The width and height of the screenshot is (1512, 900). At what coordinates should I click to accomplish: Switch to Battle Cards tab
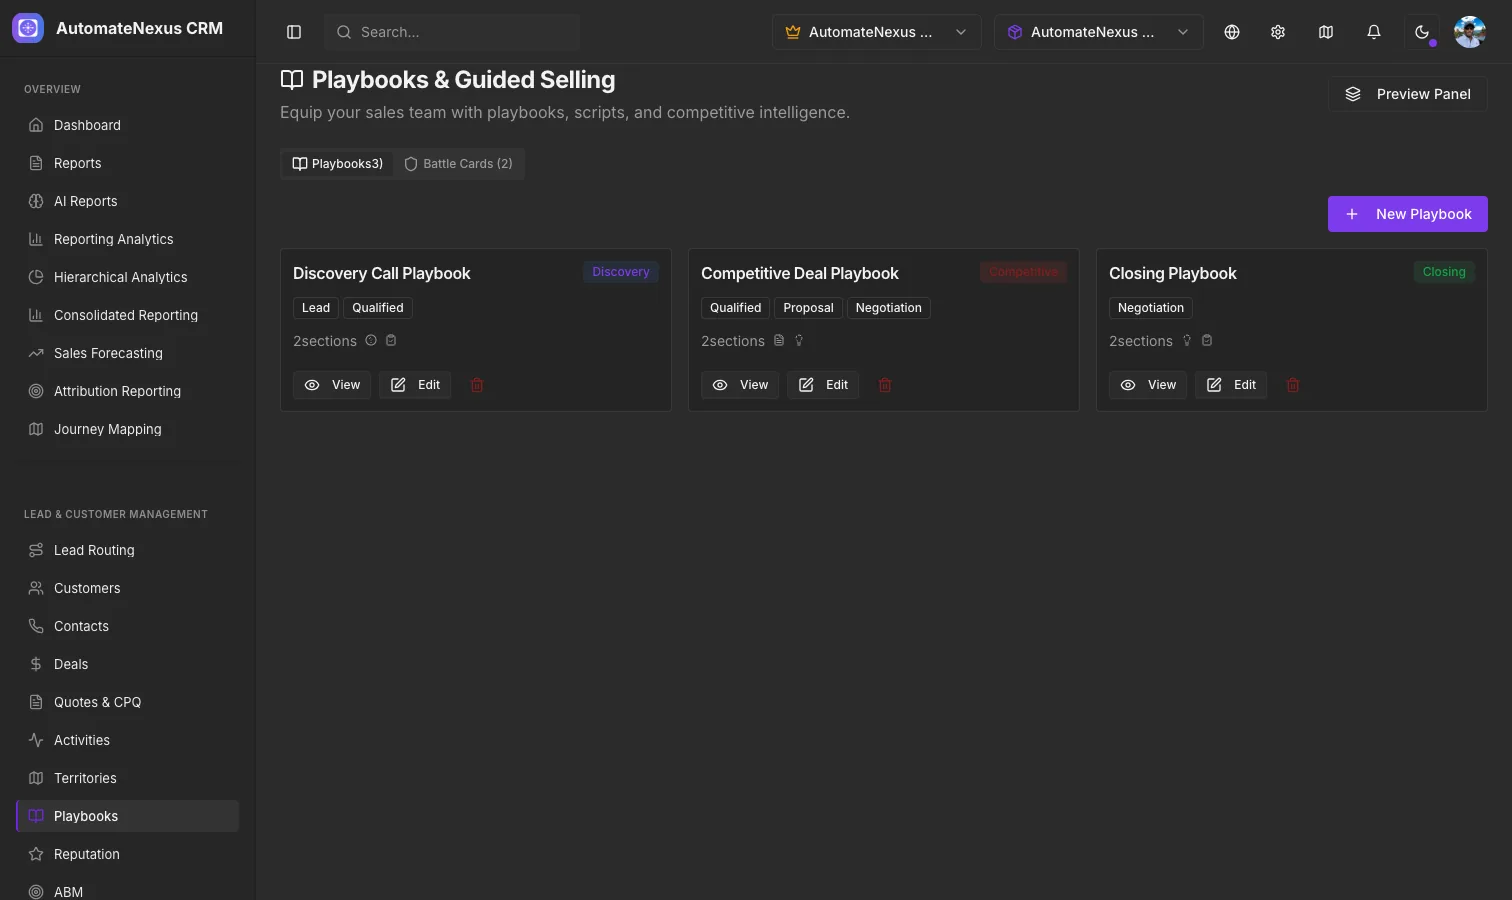(458, 164)
